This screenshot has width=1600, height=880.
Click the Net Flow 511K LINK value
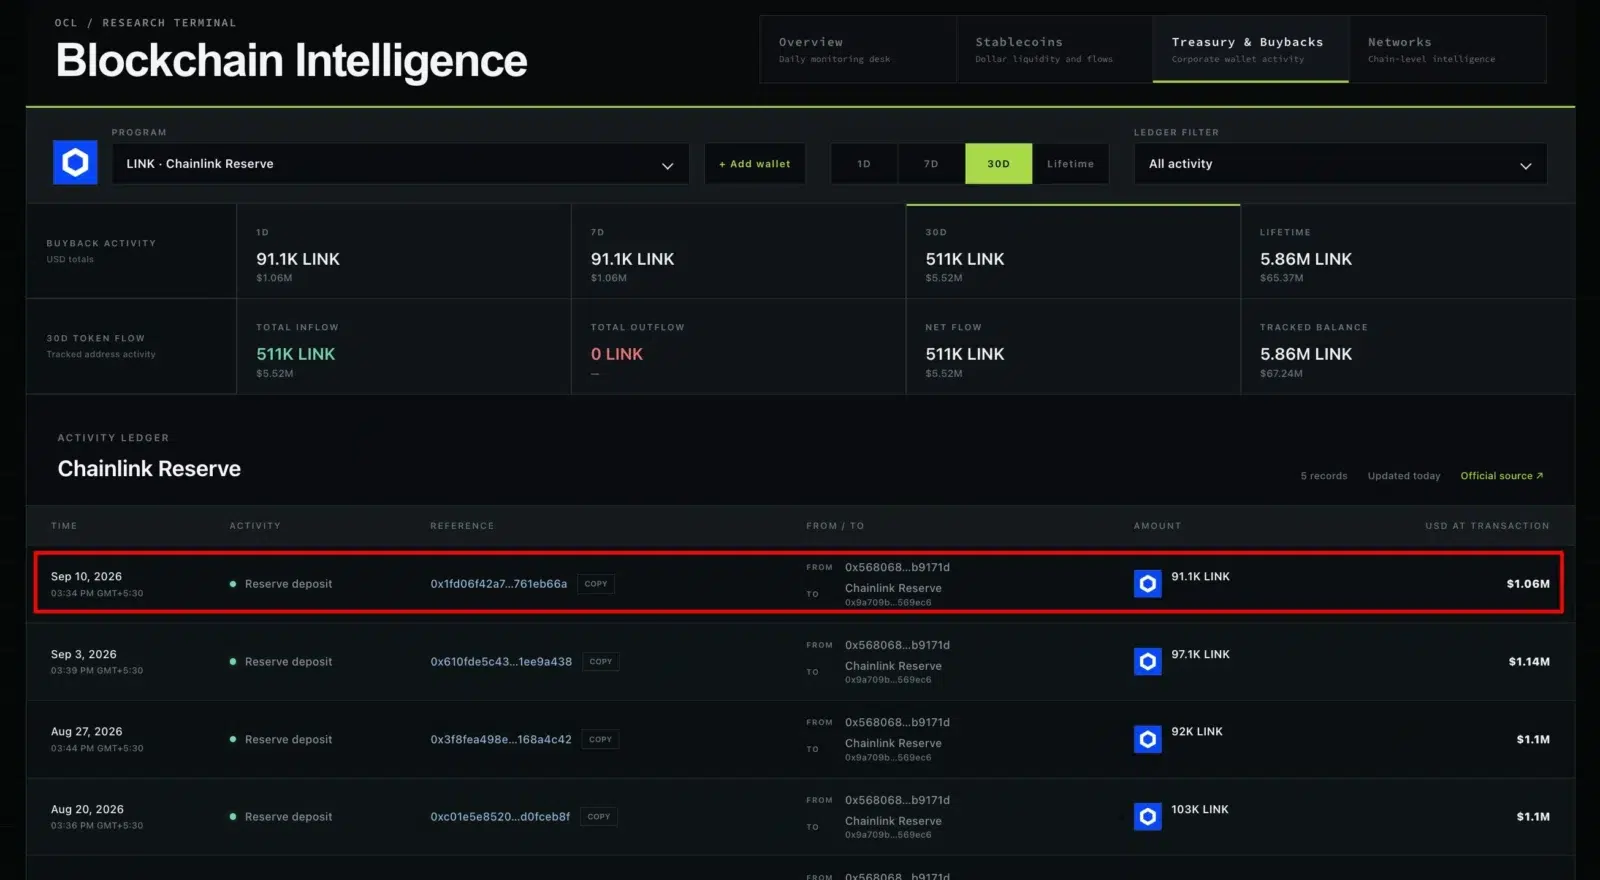(965, 354)
